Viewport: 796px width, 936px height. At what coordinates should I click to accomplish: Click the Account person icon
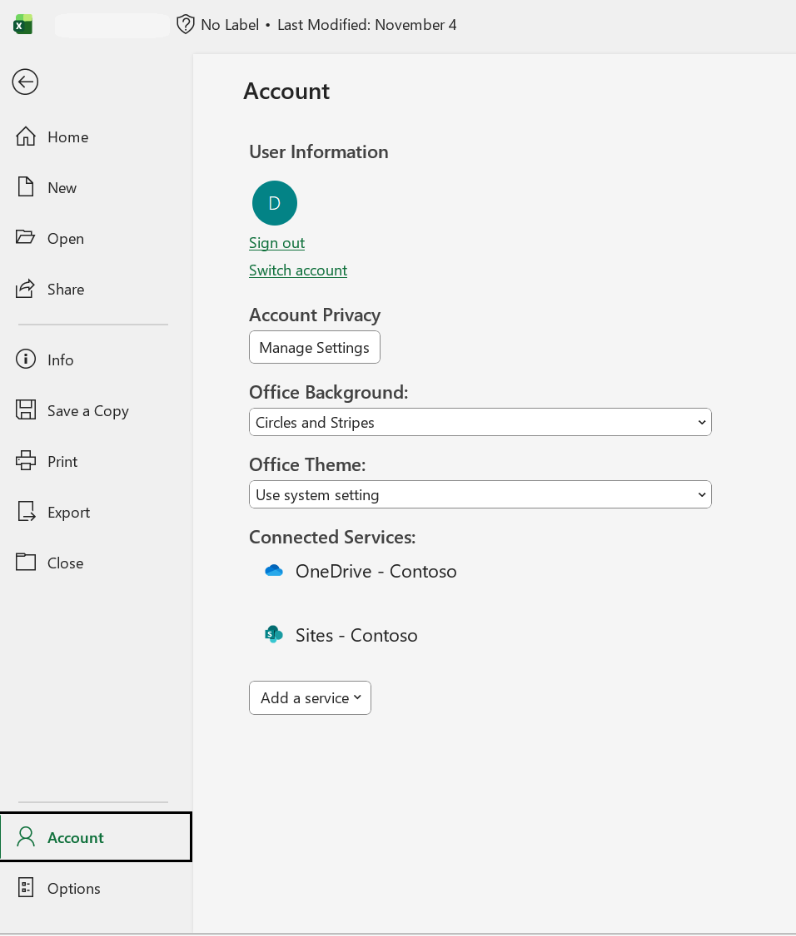pos(26,837)
